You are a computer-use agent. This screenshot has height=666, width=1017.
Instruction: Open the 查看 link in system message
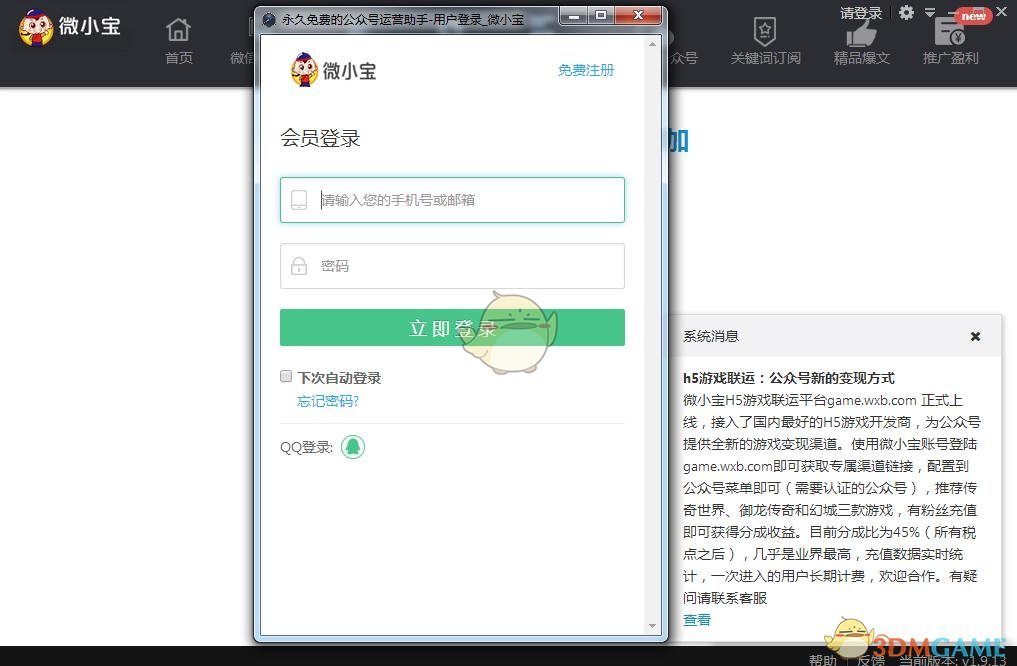click(x=696, y=619)
